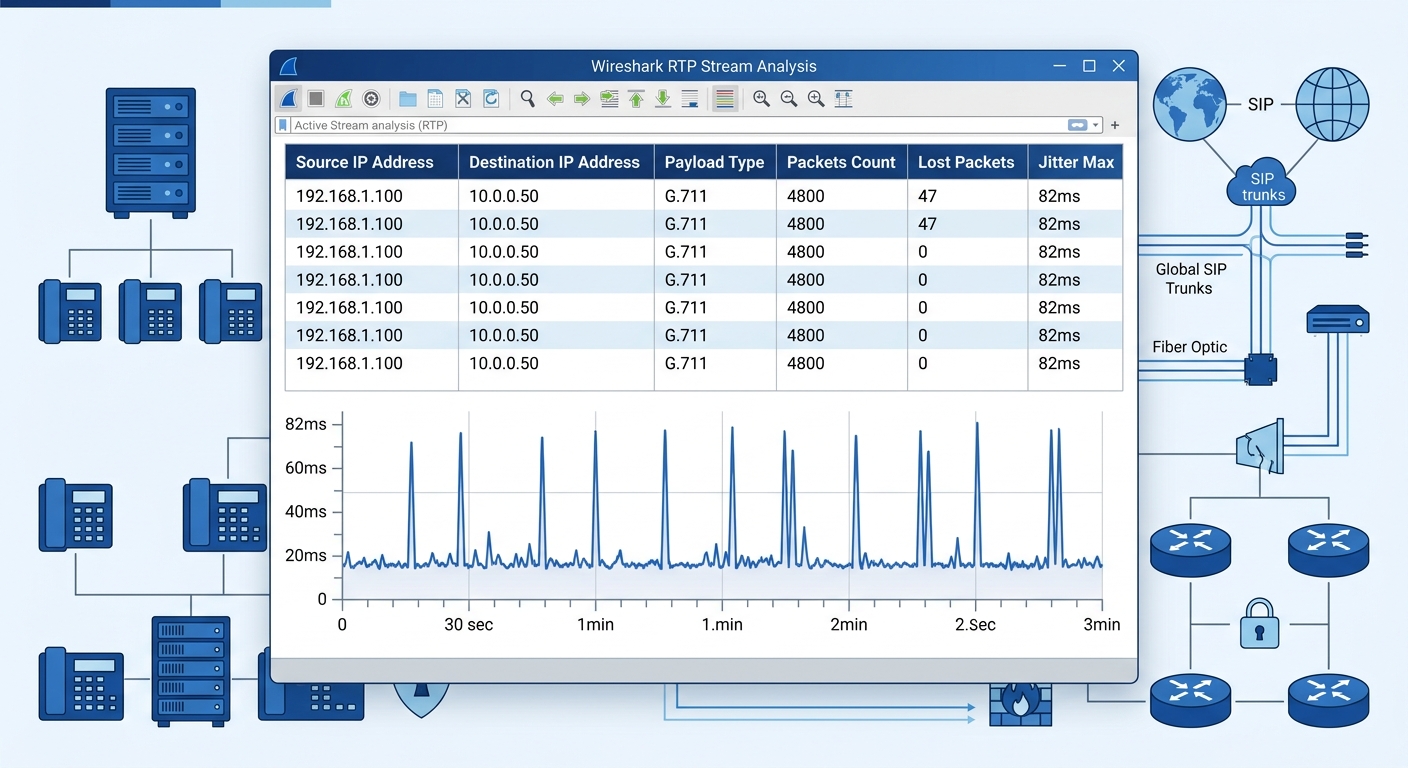Click the firewall brick flame icon
Image resolution: width=1408 pixels, height=768 pixels.
(1020, 704)
